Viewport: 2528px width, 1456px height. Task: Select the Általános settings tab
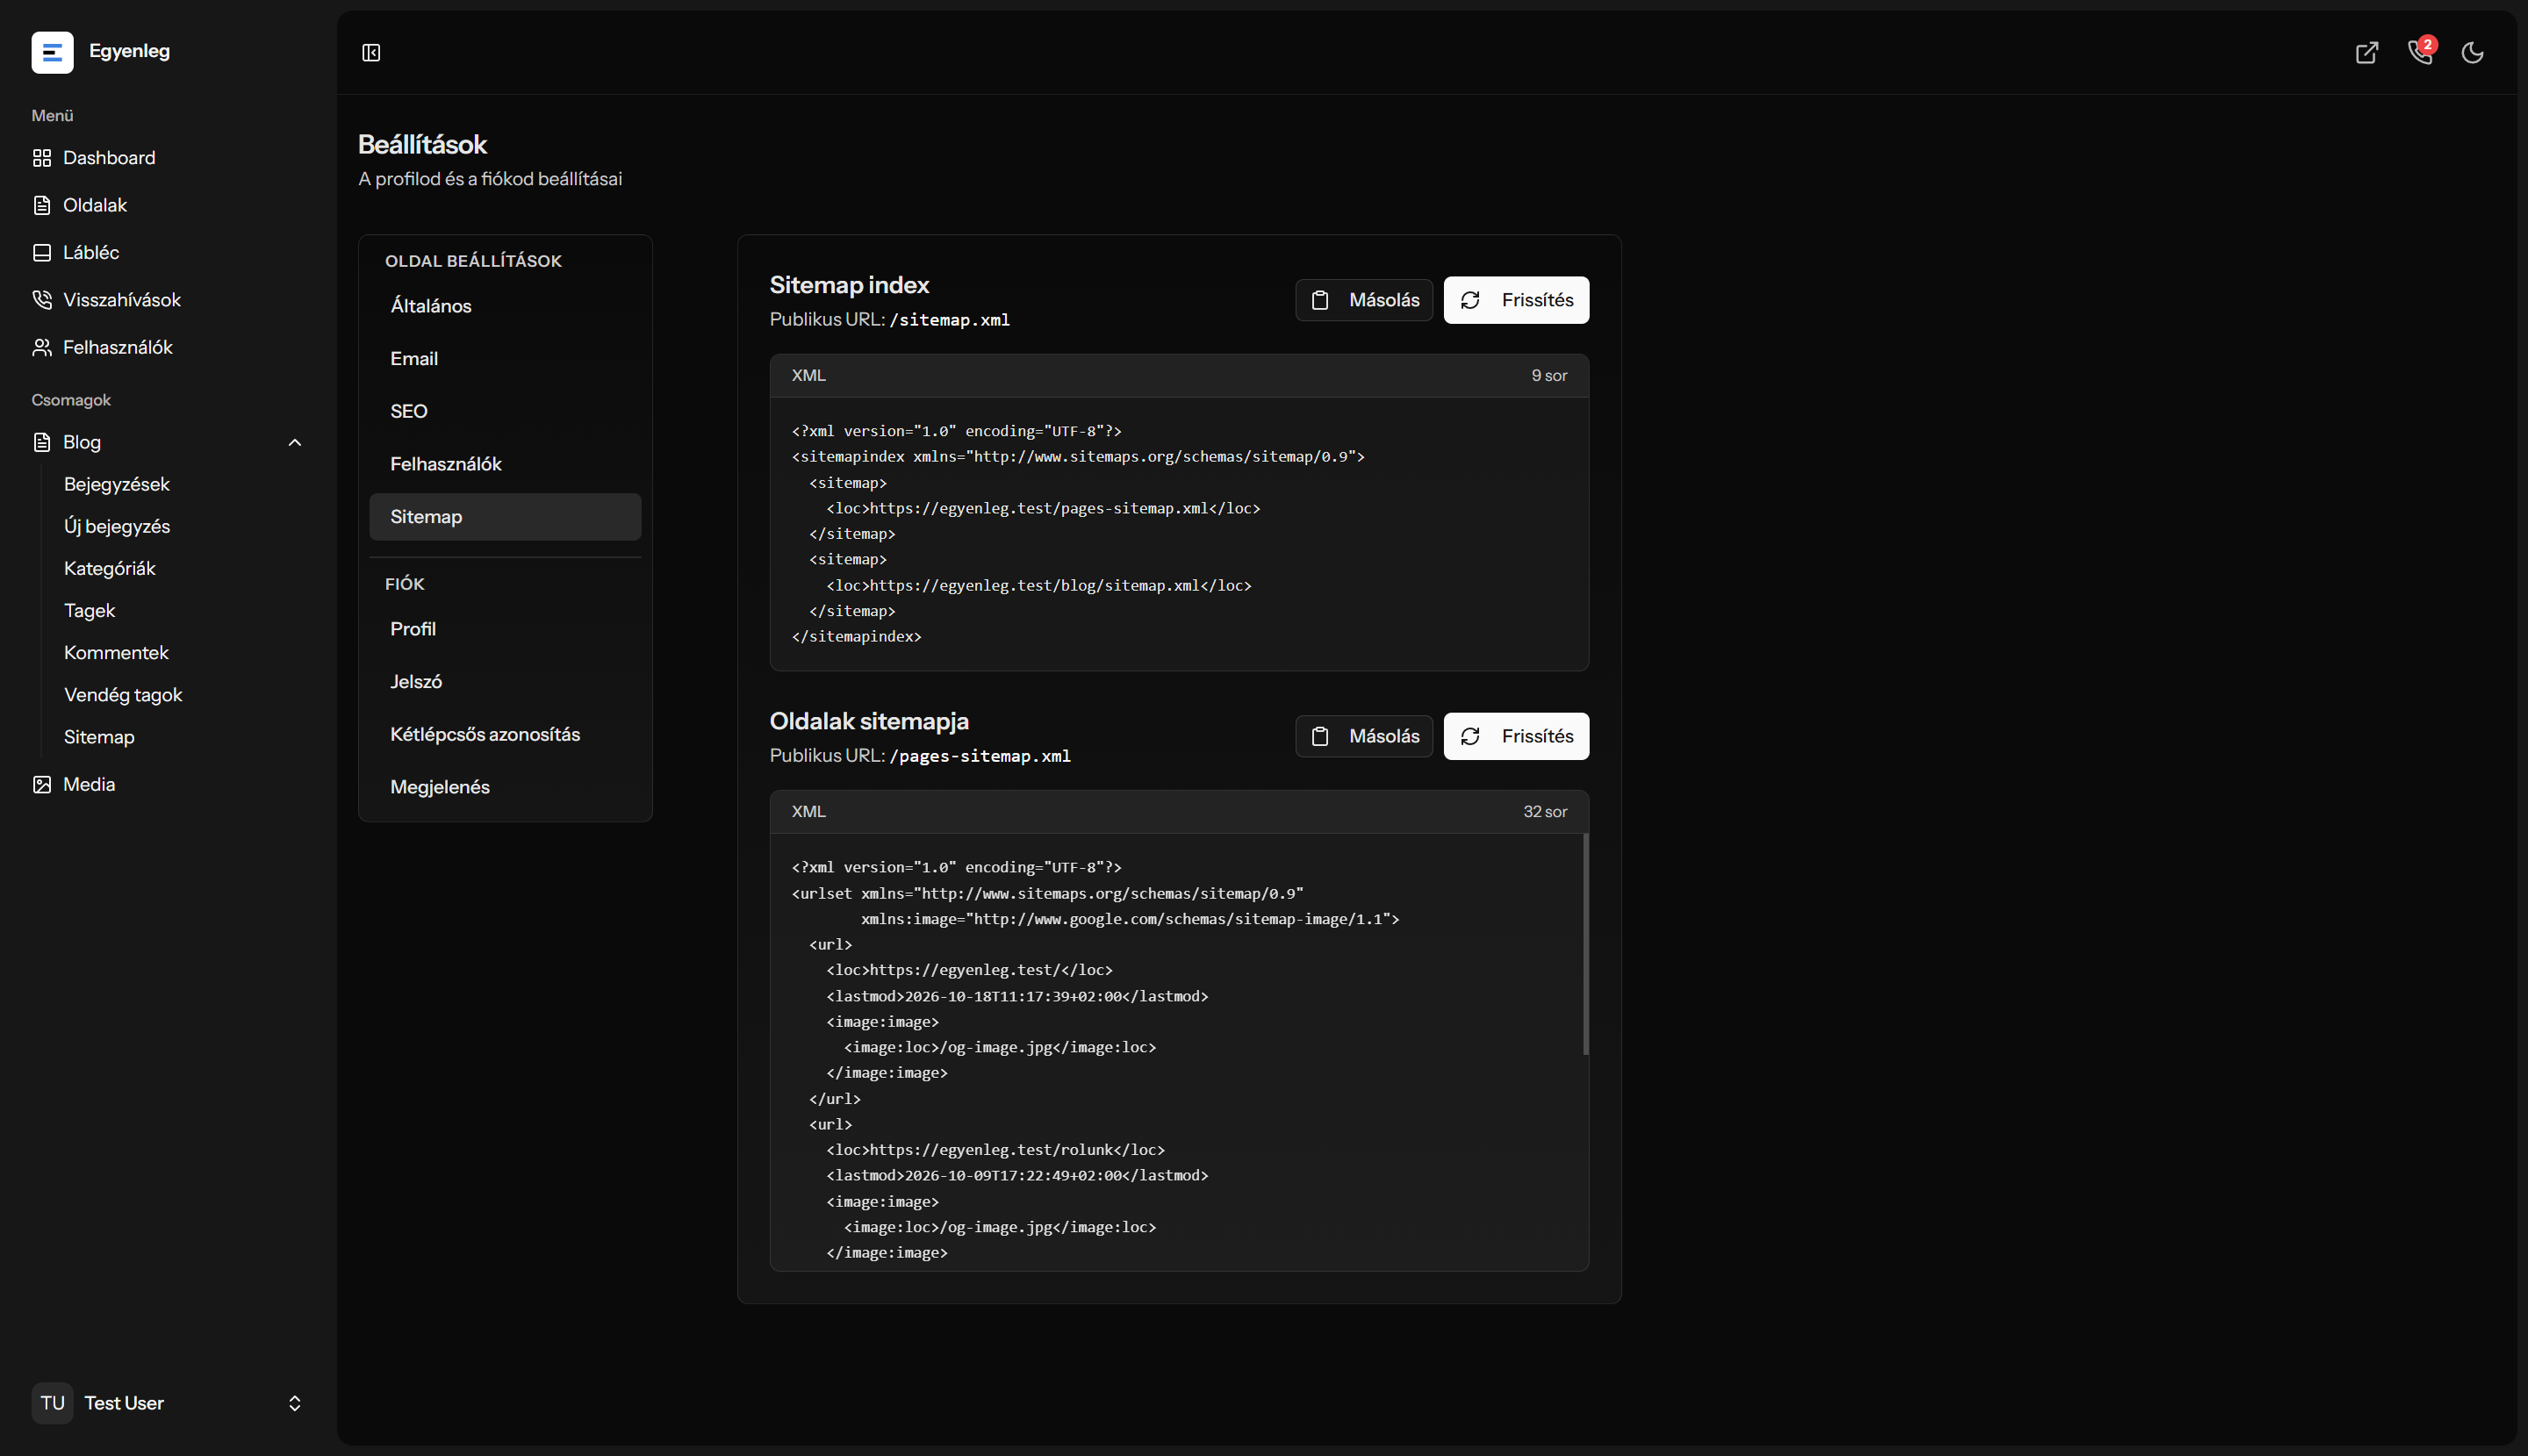[505, 306]
